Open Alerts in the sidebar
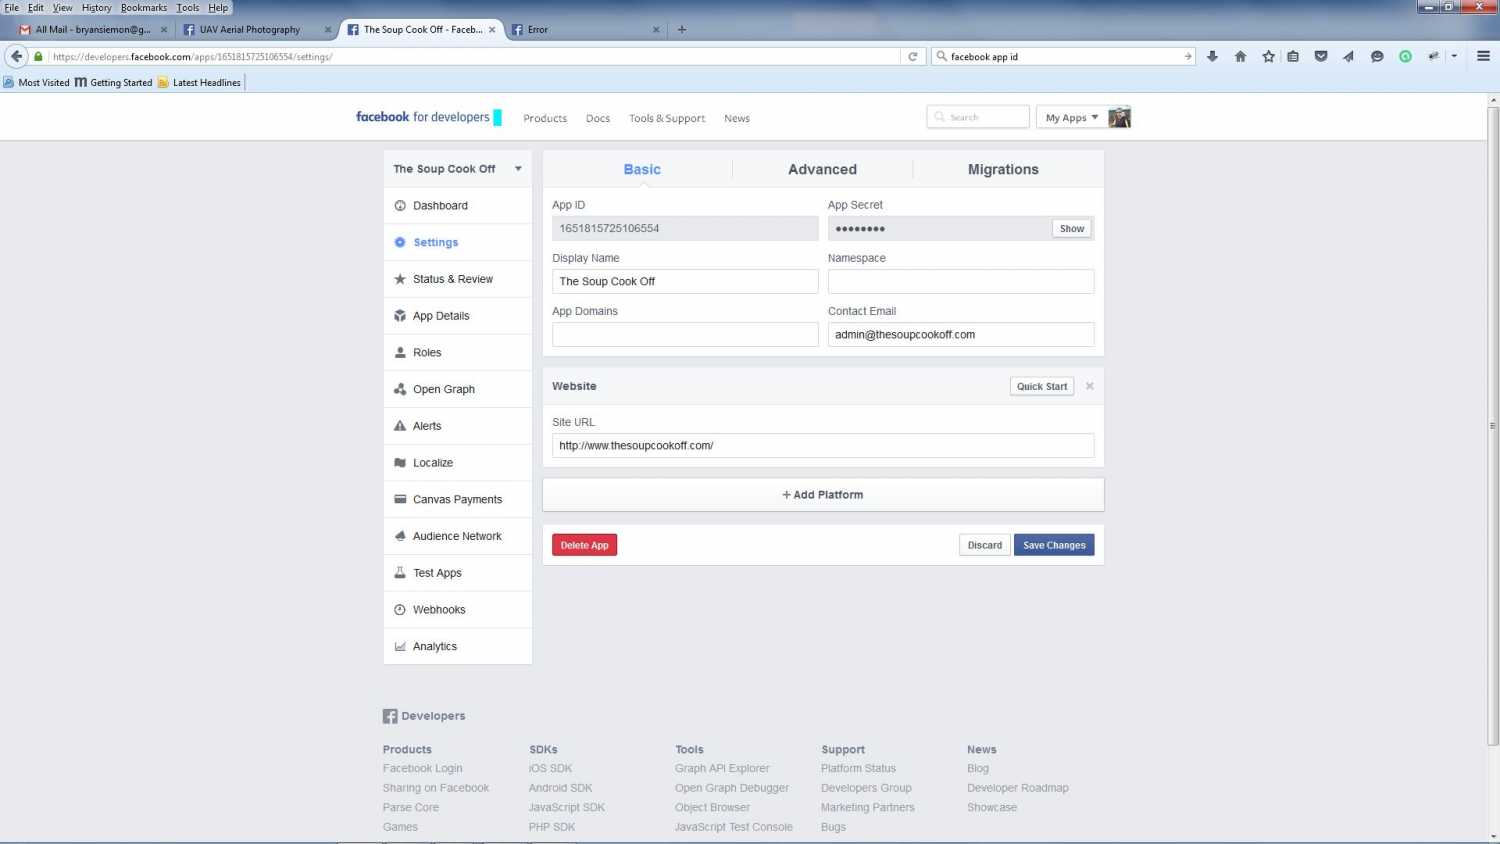This screenshot has width=1500, height=844. point(458,426)
